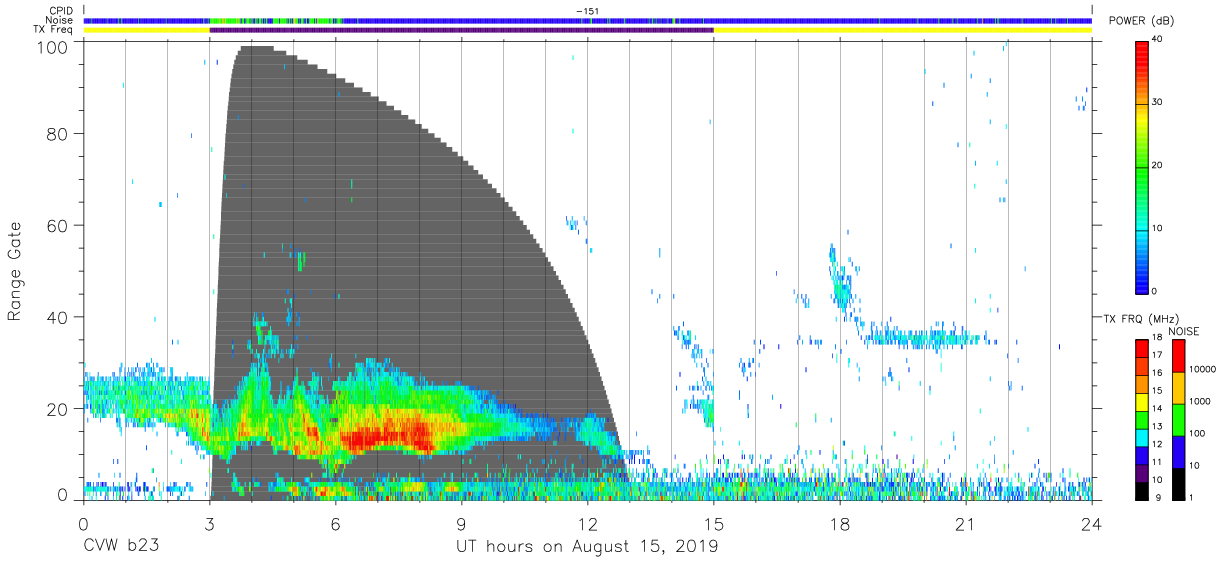Image resolution: width=1228 pixels, height=567 pixels.
Task: Click x-axis tick label '3'
Action: click(209, 524)
